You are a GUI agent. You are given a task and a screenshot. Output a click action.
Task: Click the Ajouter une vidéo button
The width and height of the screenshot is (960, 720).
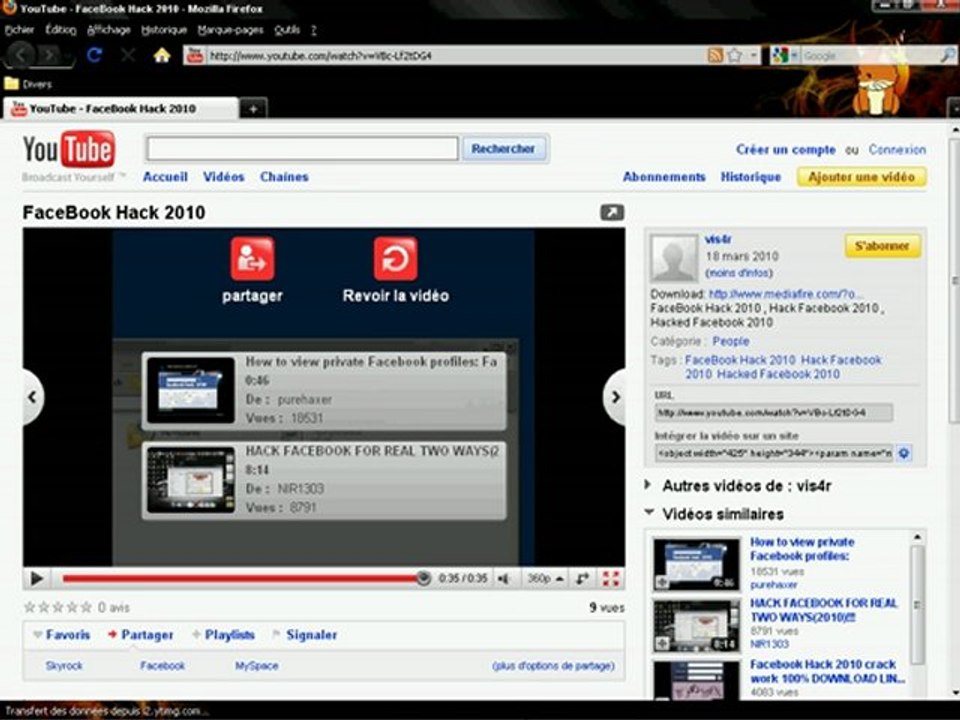(861, 177)
